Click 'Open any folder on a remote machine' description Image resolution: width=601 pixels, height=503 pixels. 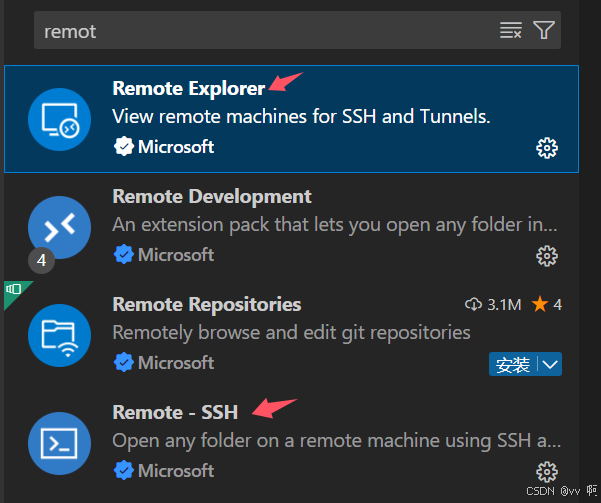pos(337,441)
